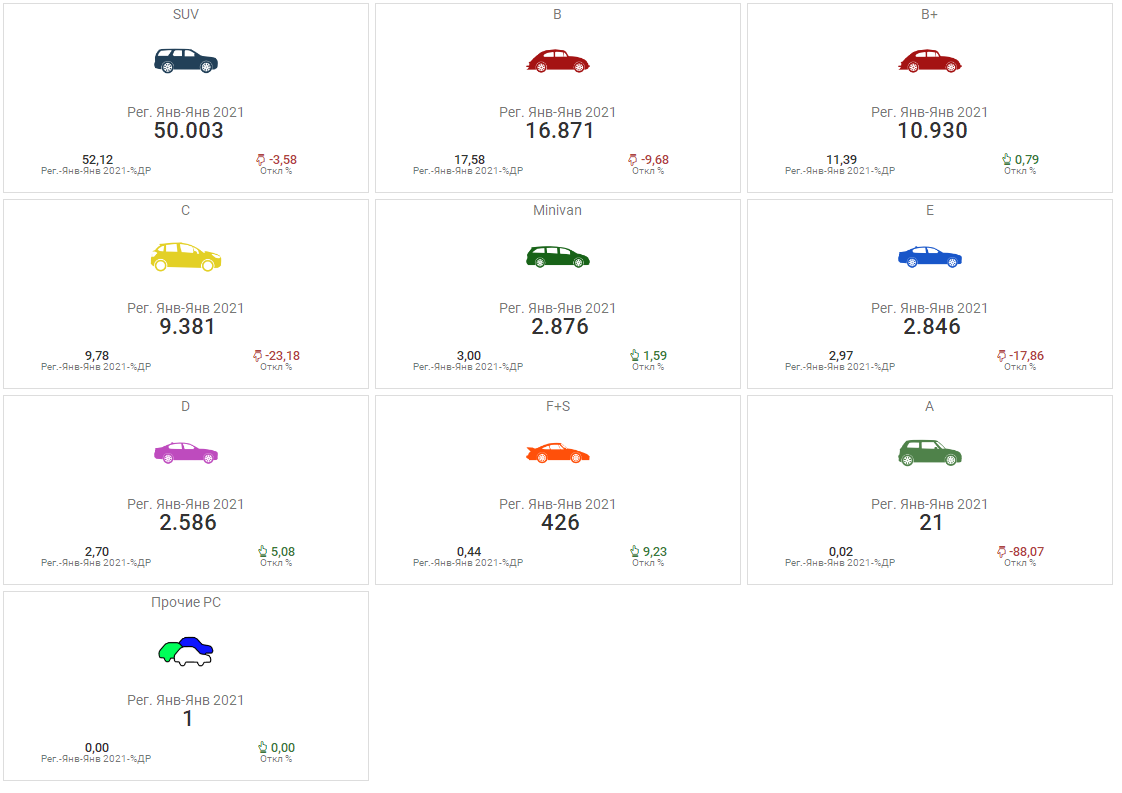Click the red down indicator beside -88,07
1122x793 pixels.
(x=1002, y=552)
